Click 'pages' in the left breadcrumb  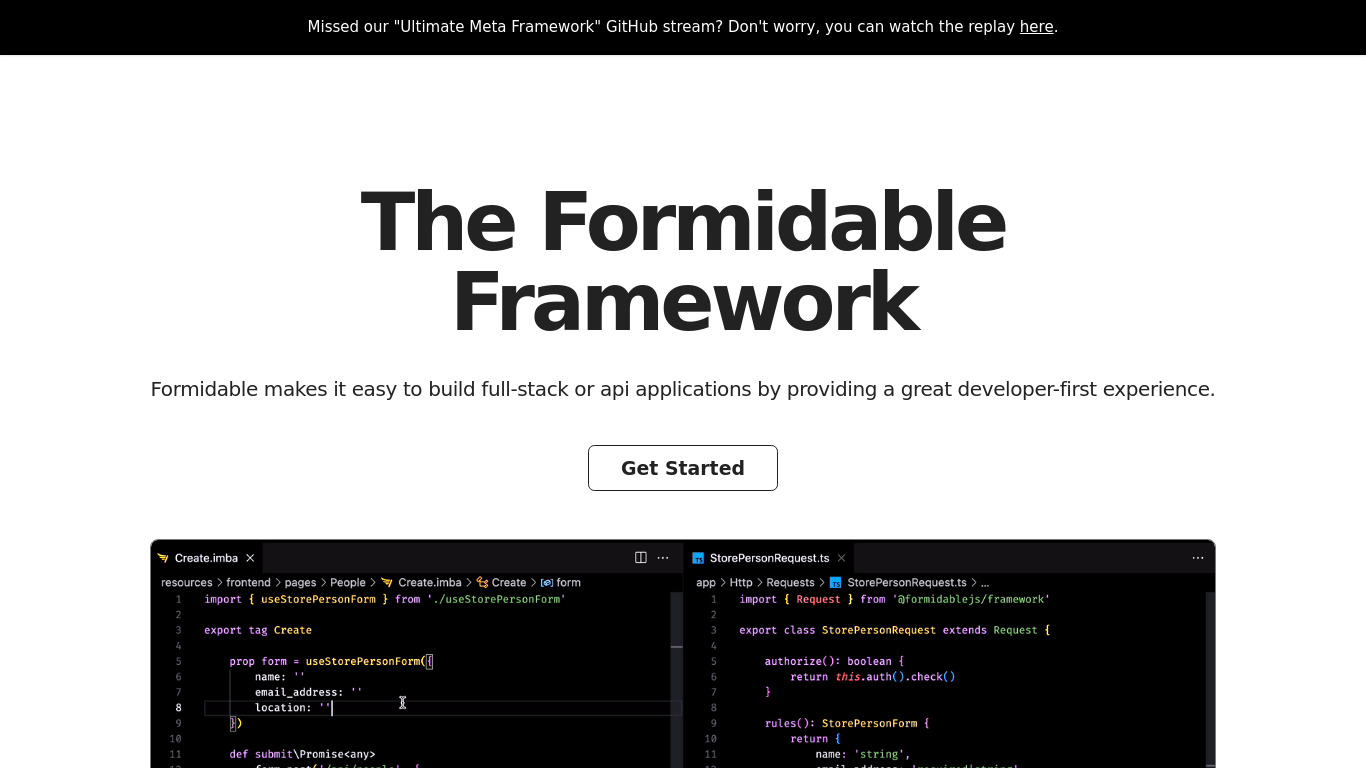pos(300,582)
